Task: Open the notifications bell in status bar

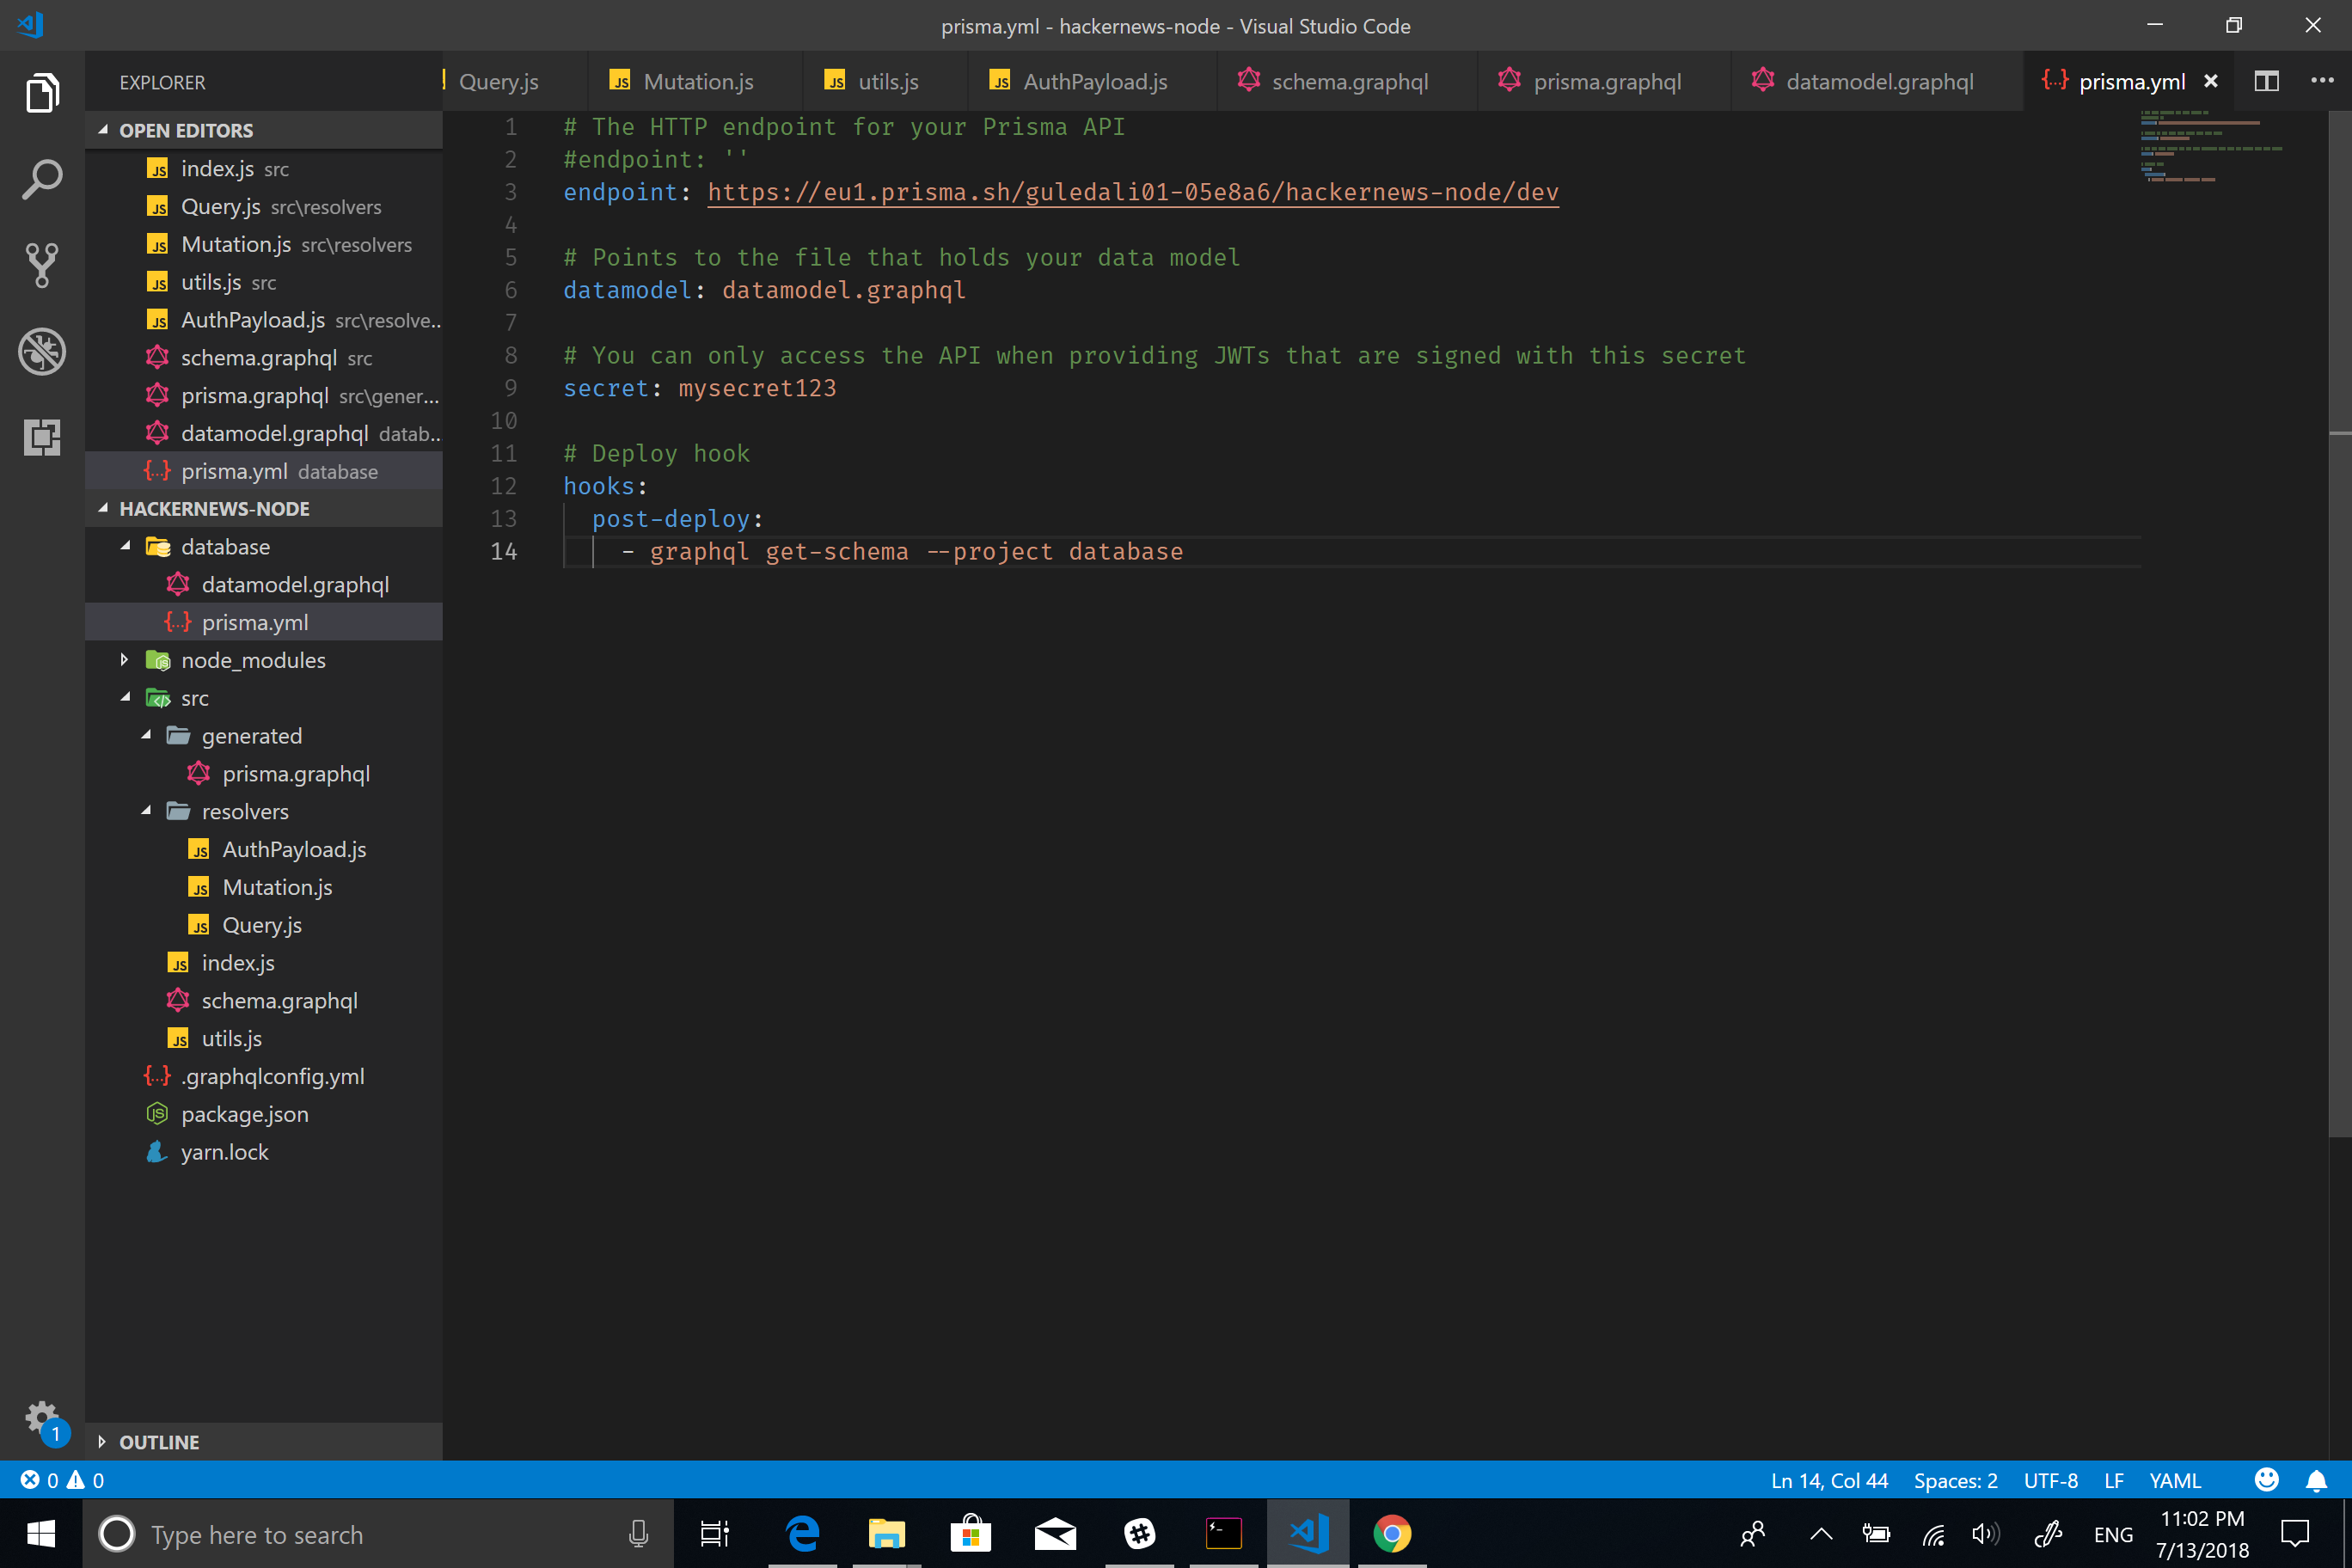Action: [x=2315, y=1480]
